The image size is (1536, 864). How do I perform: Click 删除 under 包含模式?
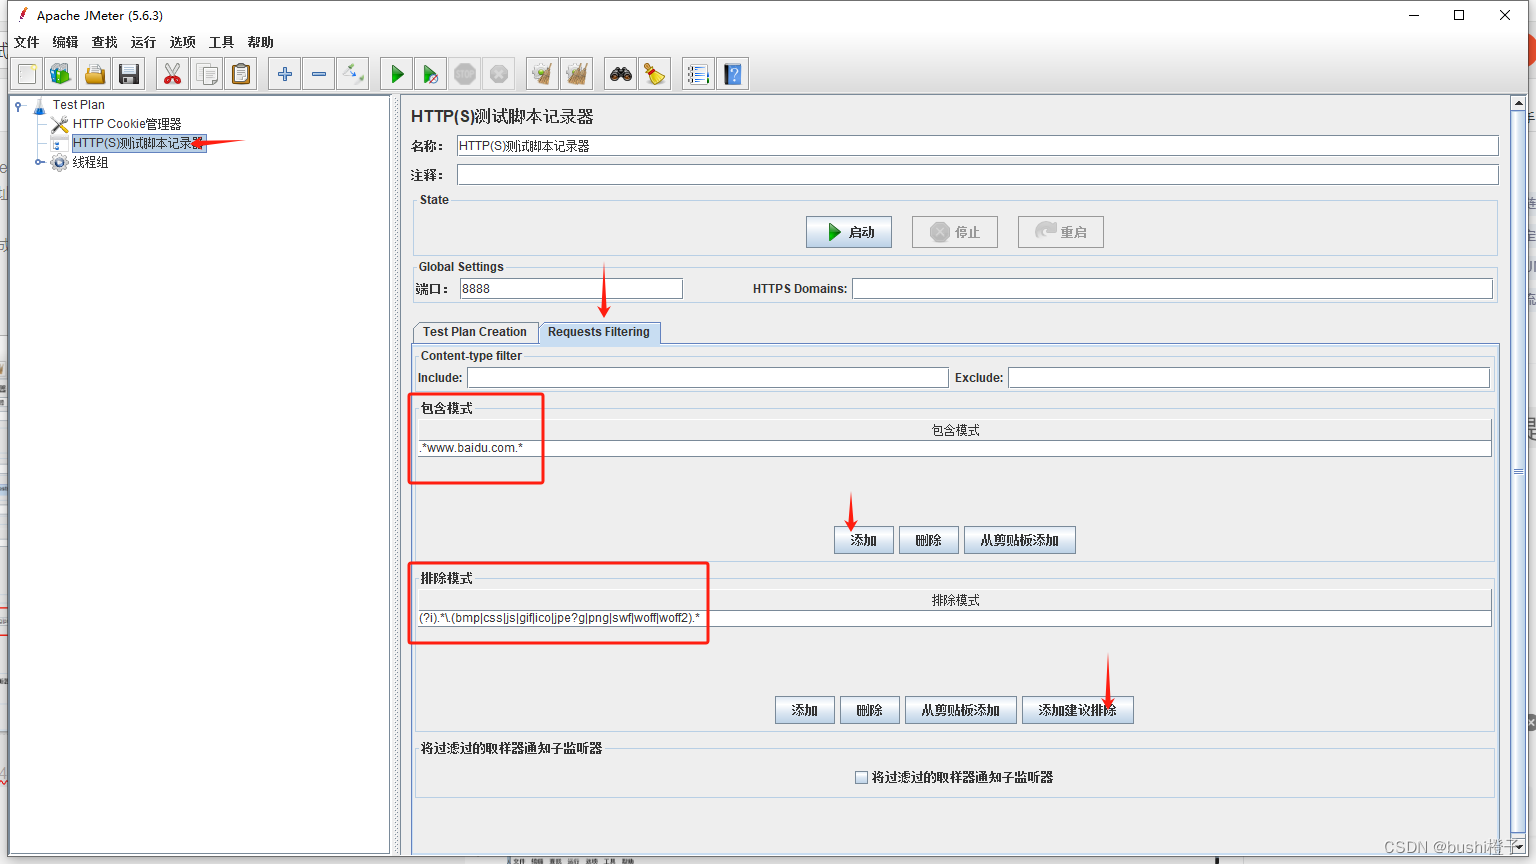(929, 540)
